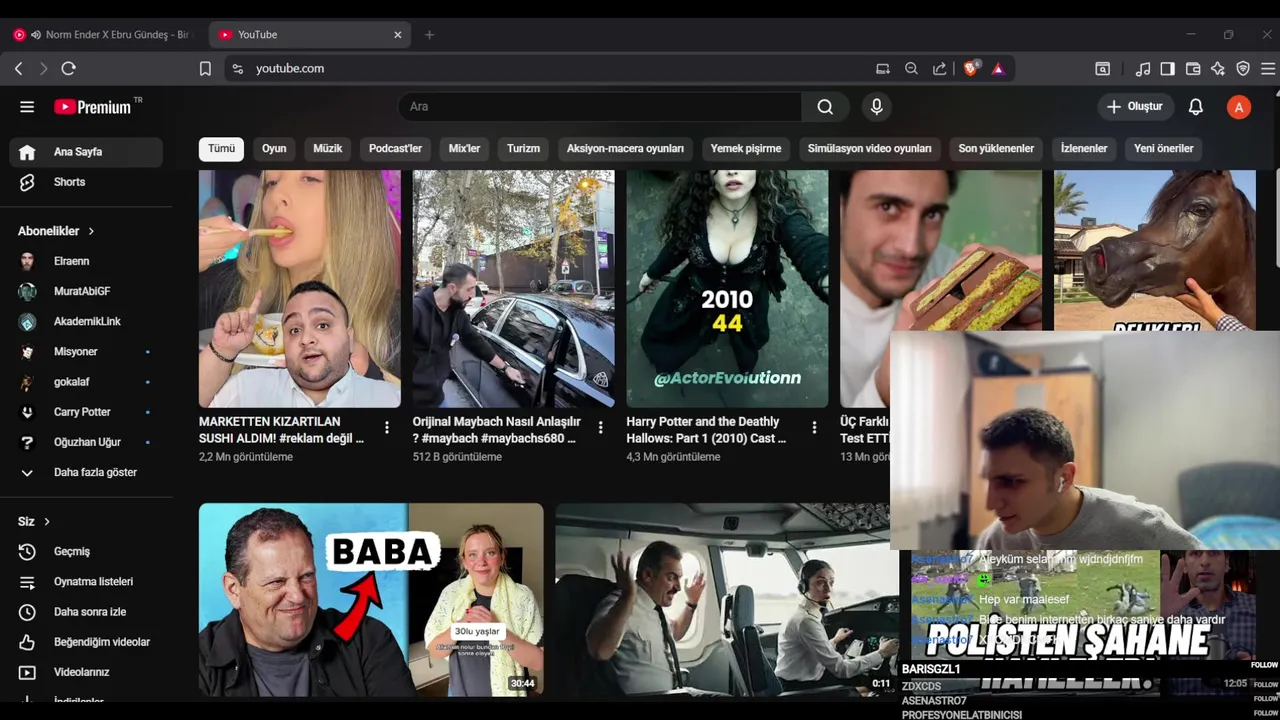The width and height of the screenshot is (1280, 720).
Task: Click the zoom magnifier icon in address bar
Action: click(911, 69)
